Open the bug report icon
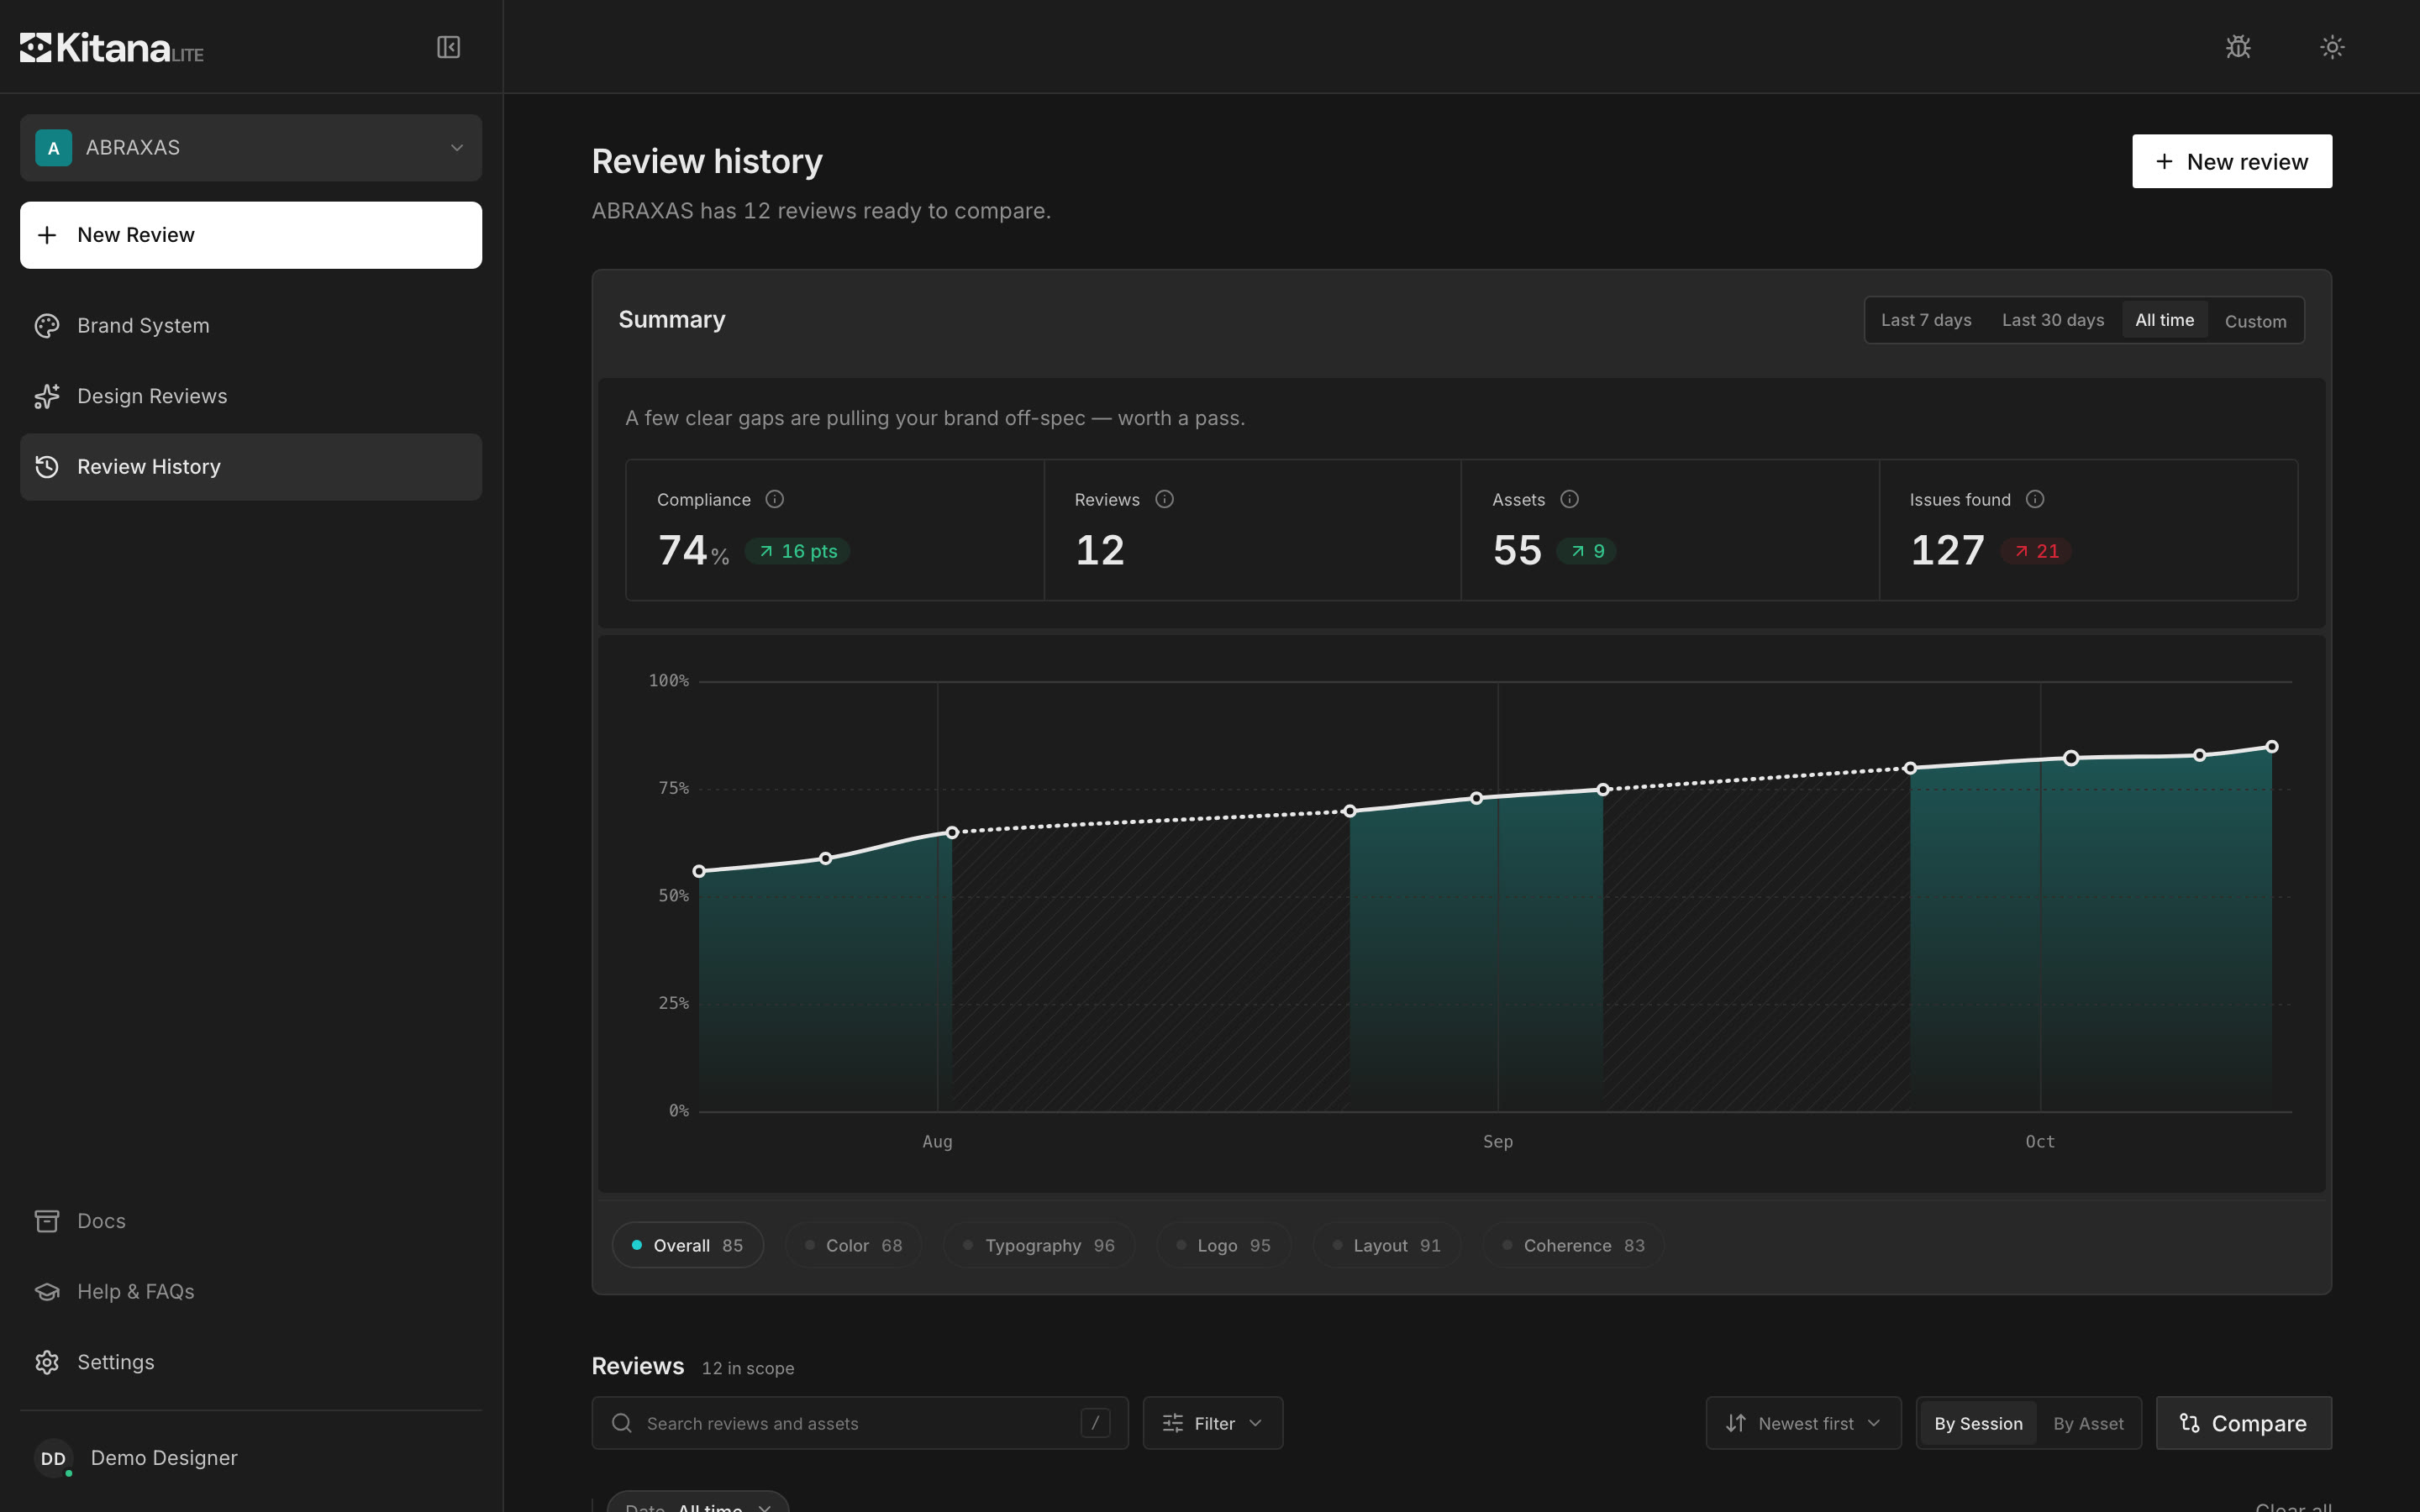Viewport: 2420px width, 1512px height. pyautogui.click(x=2238, y=47)
